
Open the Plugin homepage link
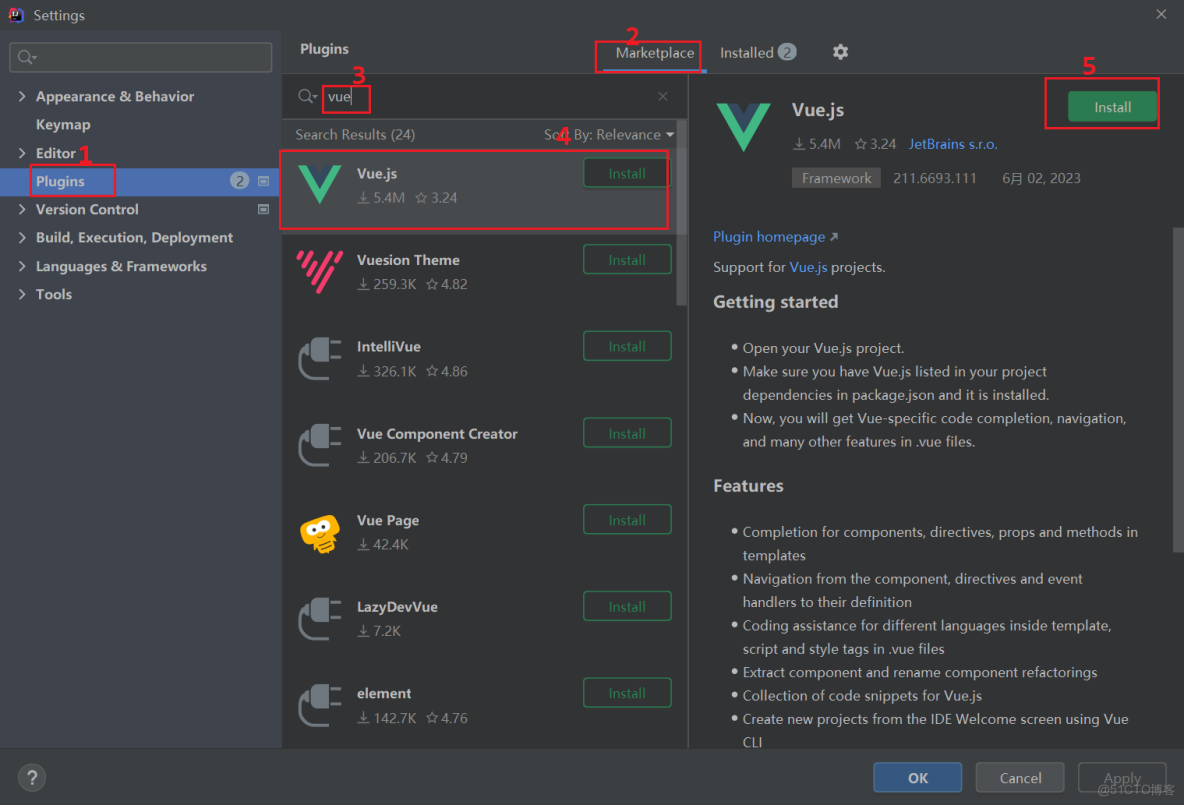click(x=769, y=236)
